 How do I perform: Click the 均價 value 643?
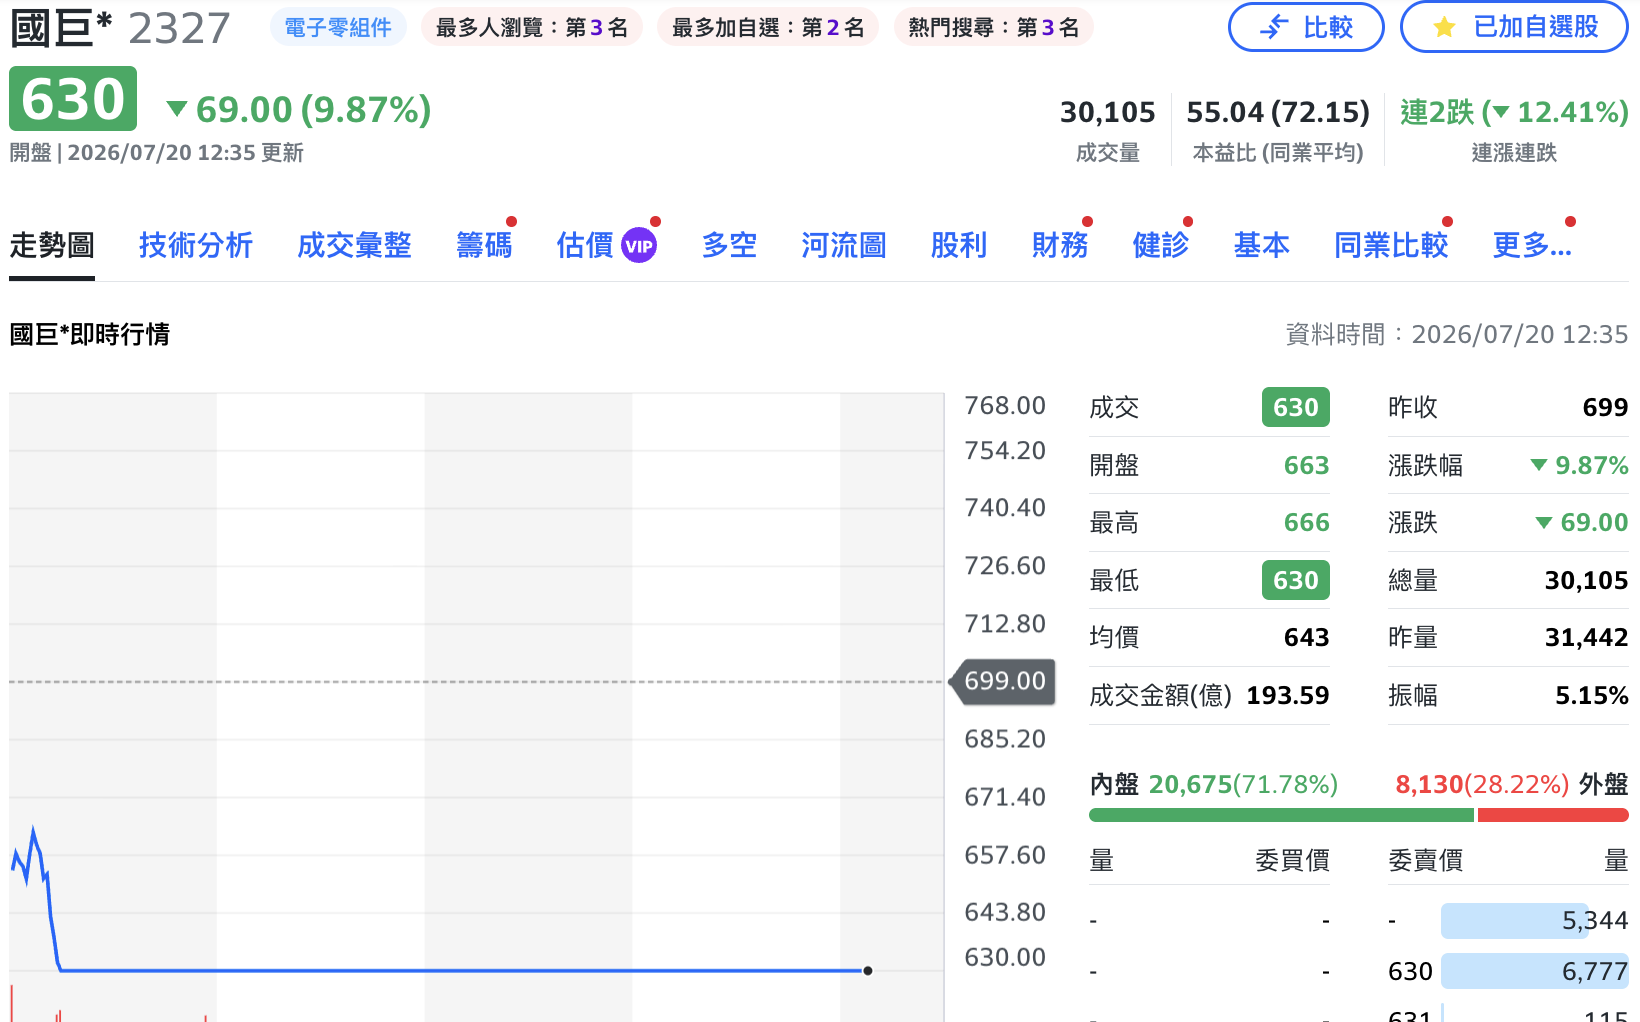click(x=1306, y=637)
